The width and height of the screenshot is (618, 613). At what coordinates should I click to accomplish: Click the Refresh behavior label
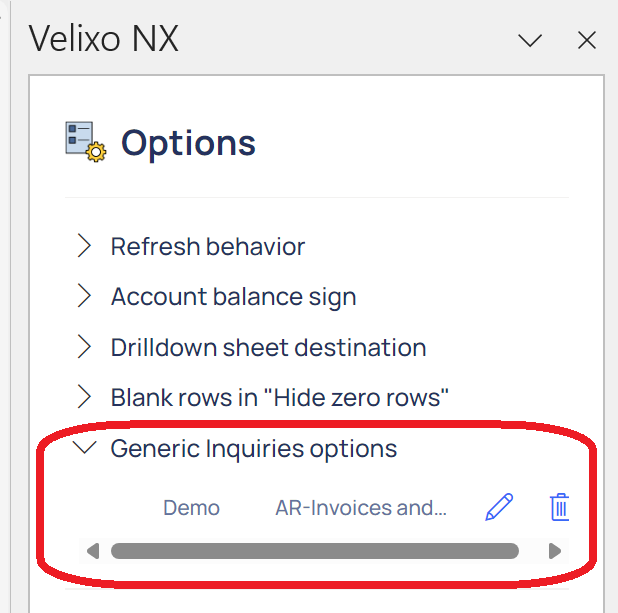(x=208, y=247)
